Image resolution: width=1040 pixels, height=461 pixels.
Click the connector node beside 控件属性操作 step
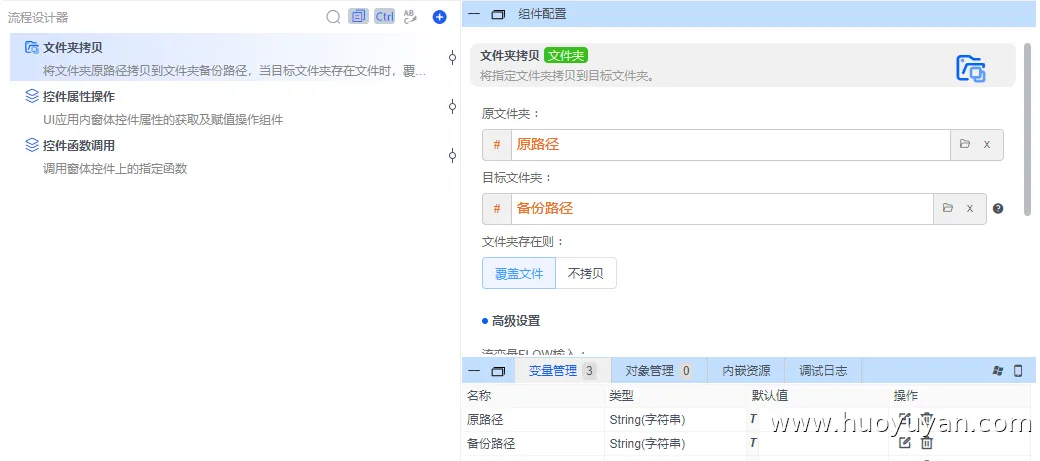(452, 106)
